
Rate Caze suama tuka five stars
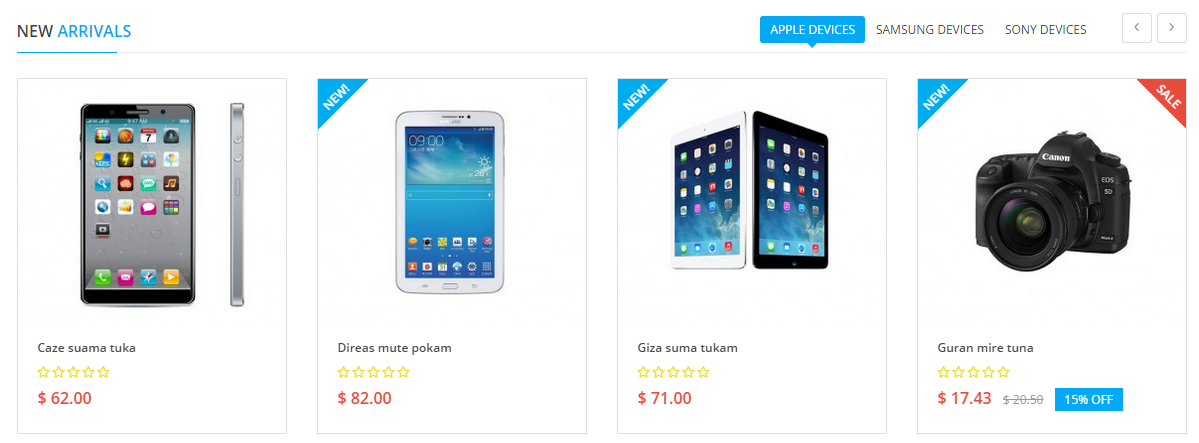(103, 373)
